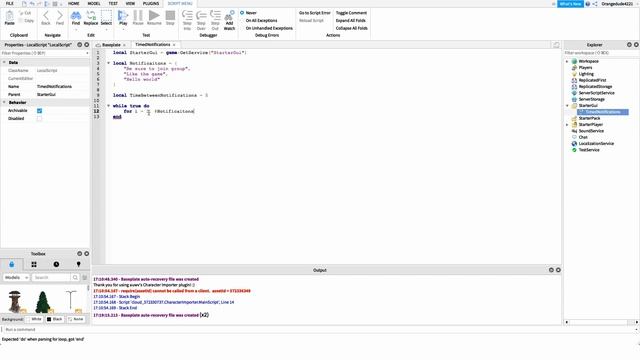The height and width of the screenshot is (360, 640).
Task: Collapse code fold at while true do
Action: coord(109,106)
